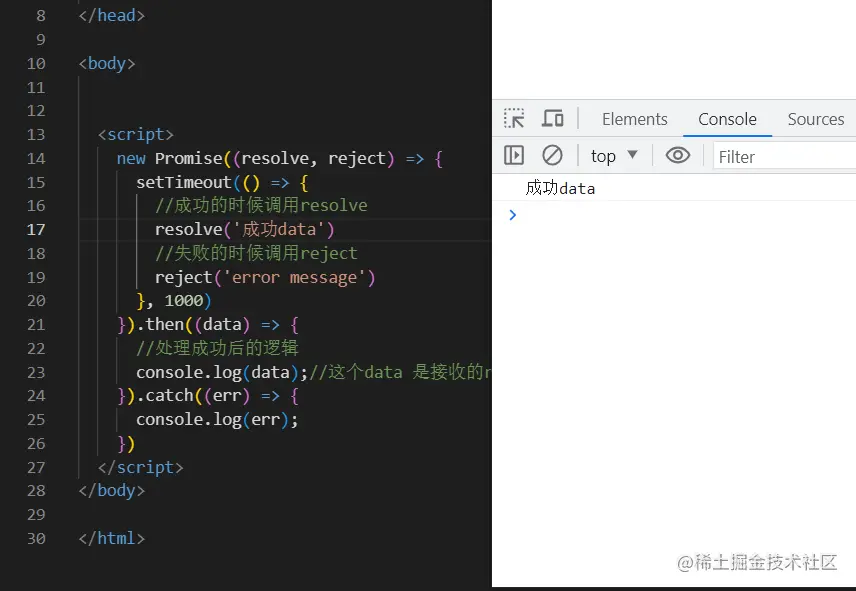The height and width of the screenshot is (591, 856).
Task: Place the cursor on resolve('成功data') line
Action: tap(245, 230)
